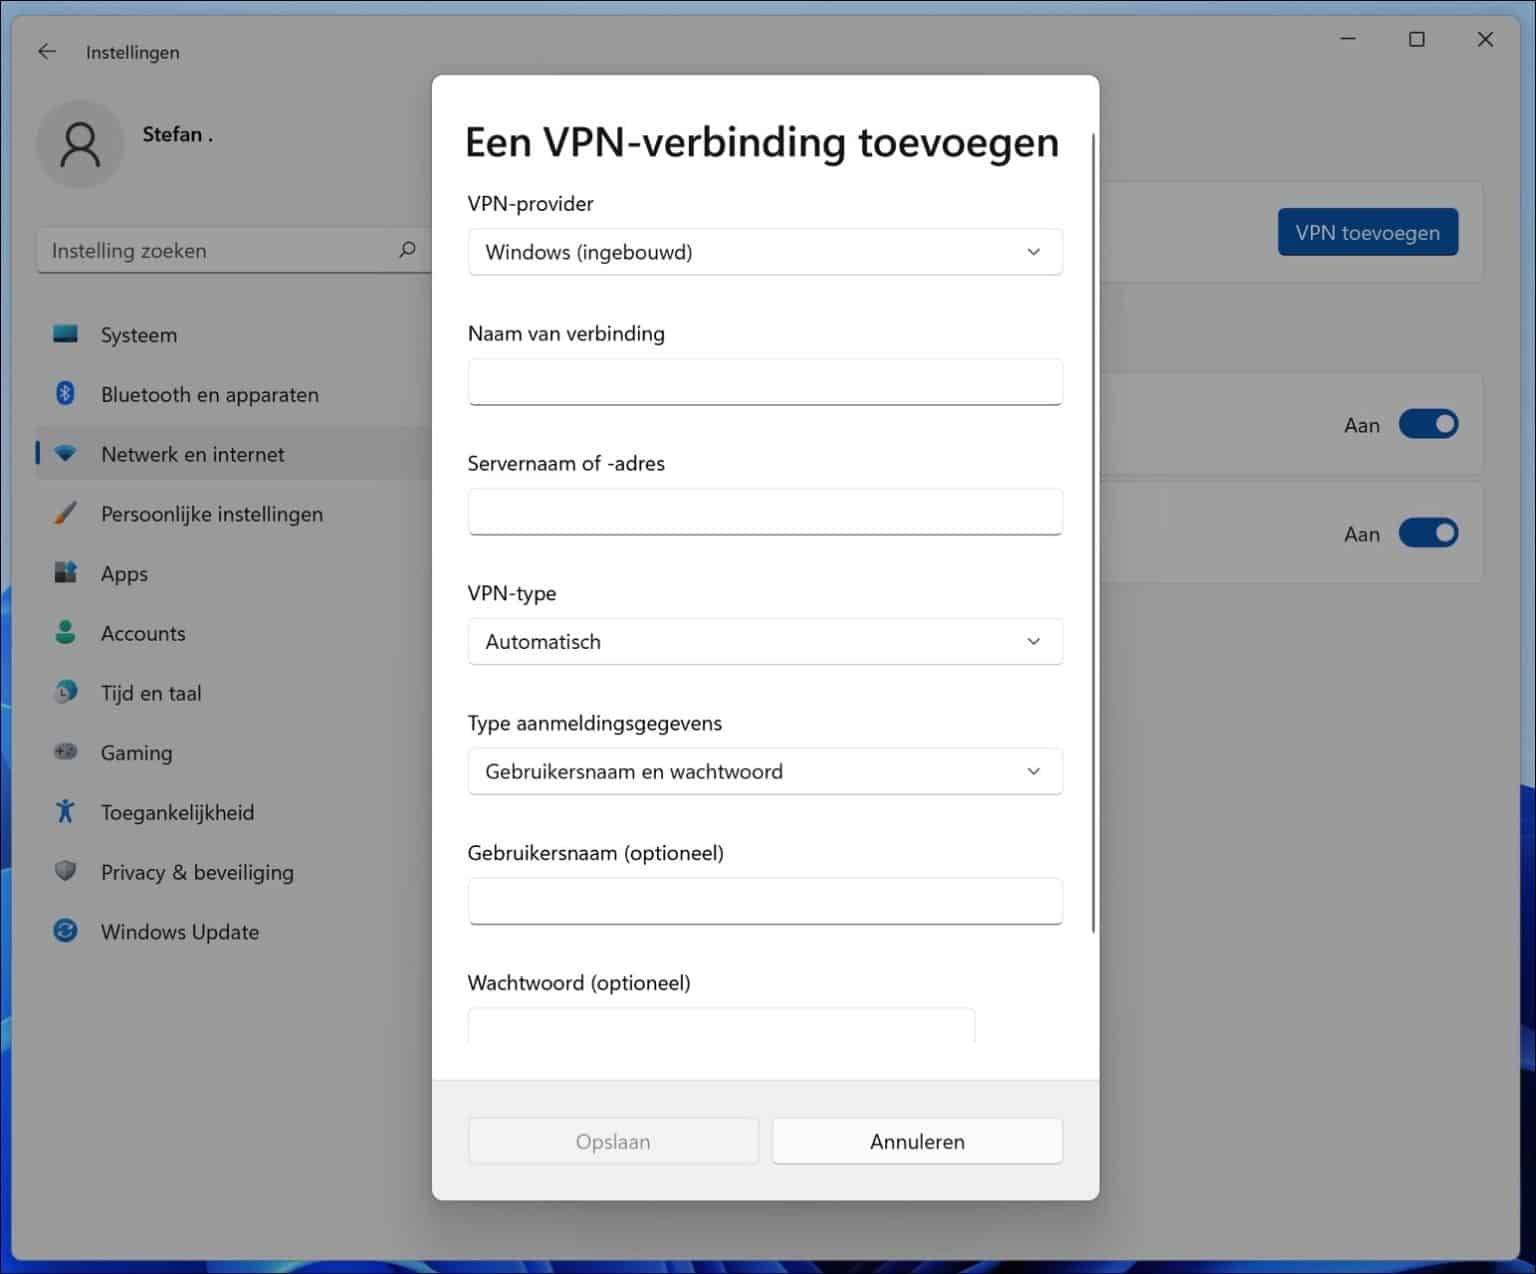This screenshot has height=1274, width=1536.
Task: Click the Netwerk en internet icon
Action: coord(66,453)
